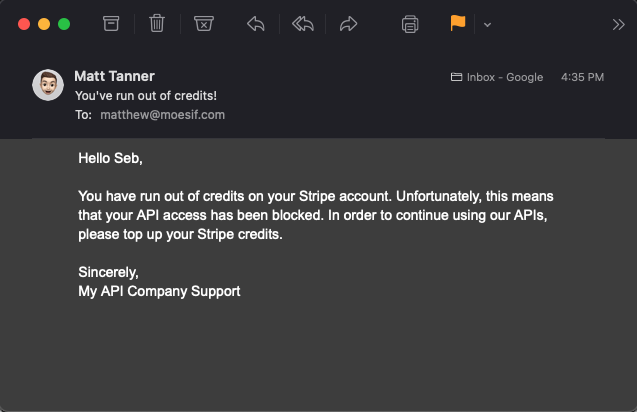637x412 pixels.
Task: Toggle the orange flag on this message
Action: (458, 23)
